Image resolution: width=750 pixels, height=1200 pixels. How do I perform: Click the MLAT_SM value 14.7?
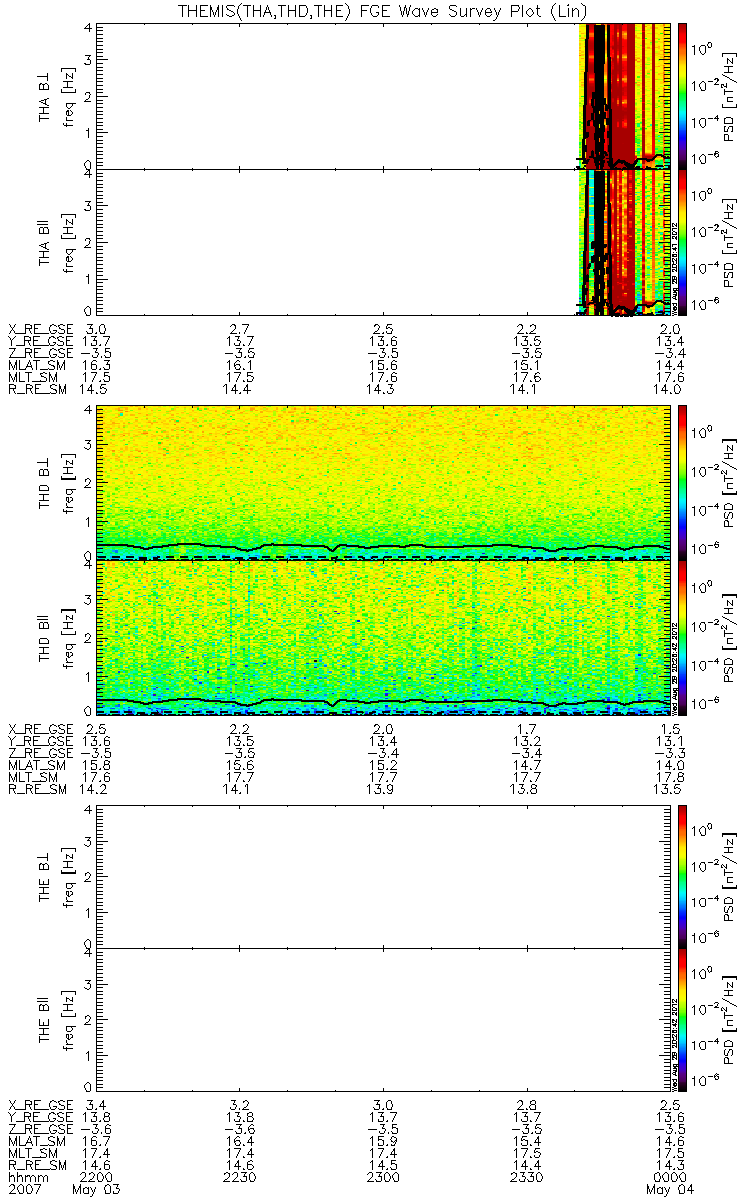tap(527, 765)
